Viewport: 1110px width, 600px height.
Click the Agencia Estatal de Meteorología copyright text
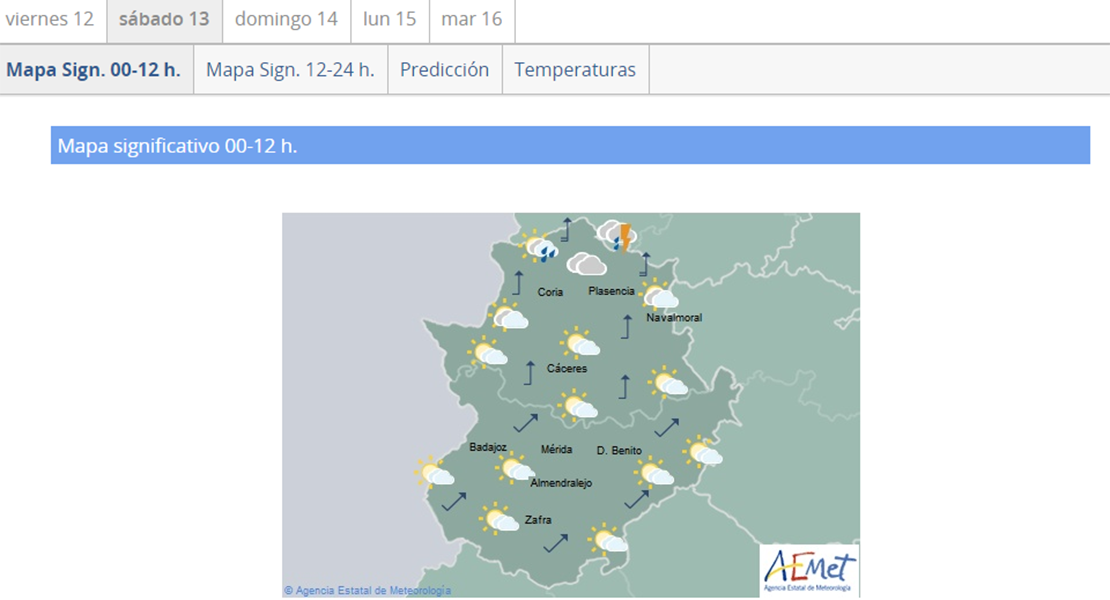click(x=367, y=591)
